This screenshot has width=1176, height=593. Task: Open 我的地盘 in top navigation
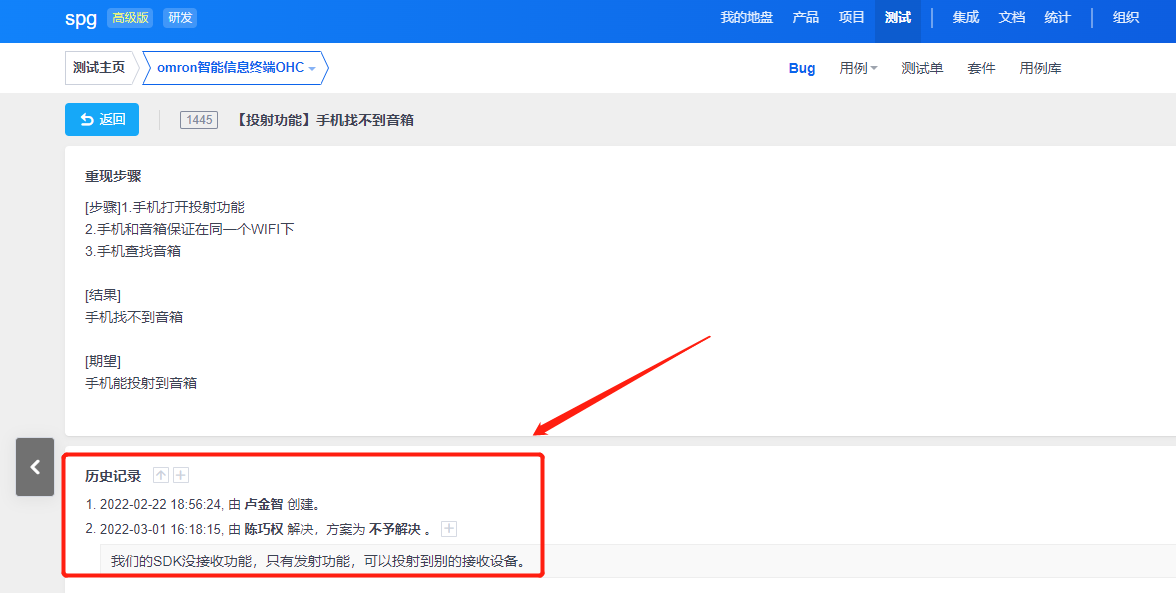pyautogui.click(x=746, y=18)
